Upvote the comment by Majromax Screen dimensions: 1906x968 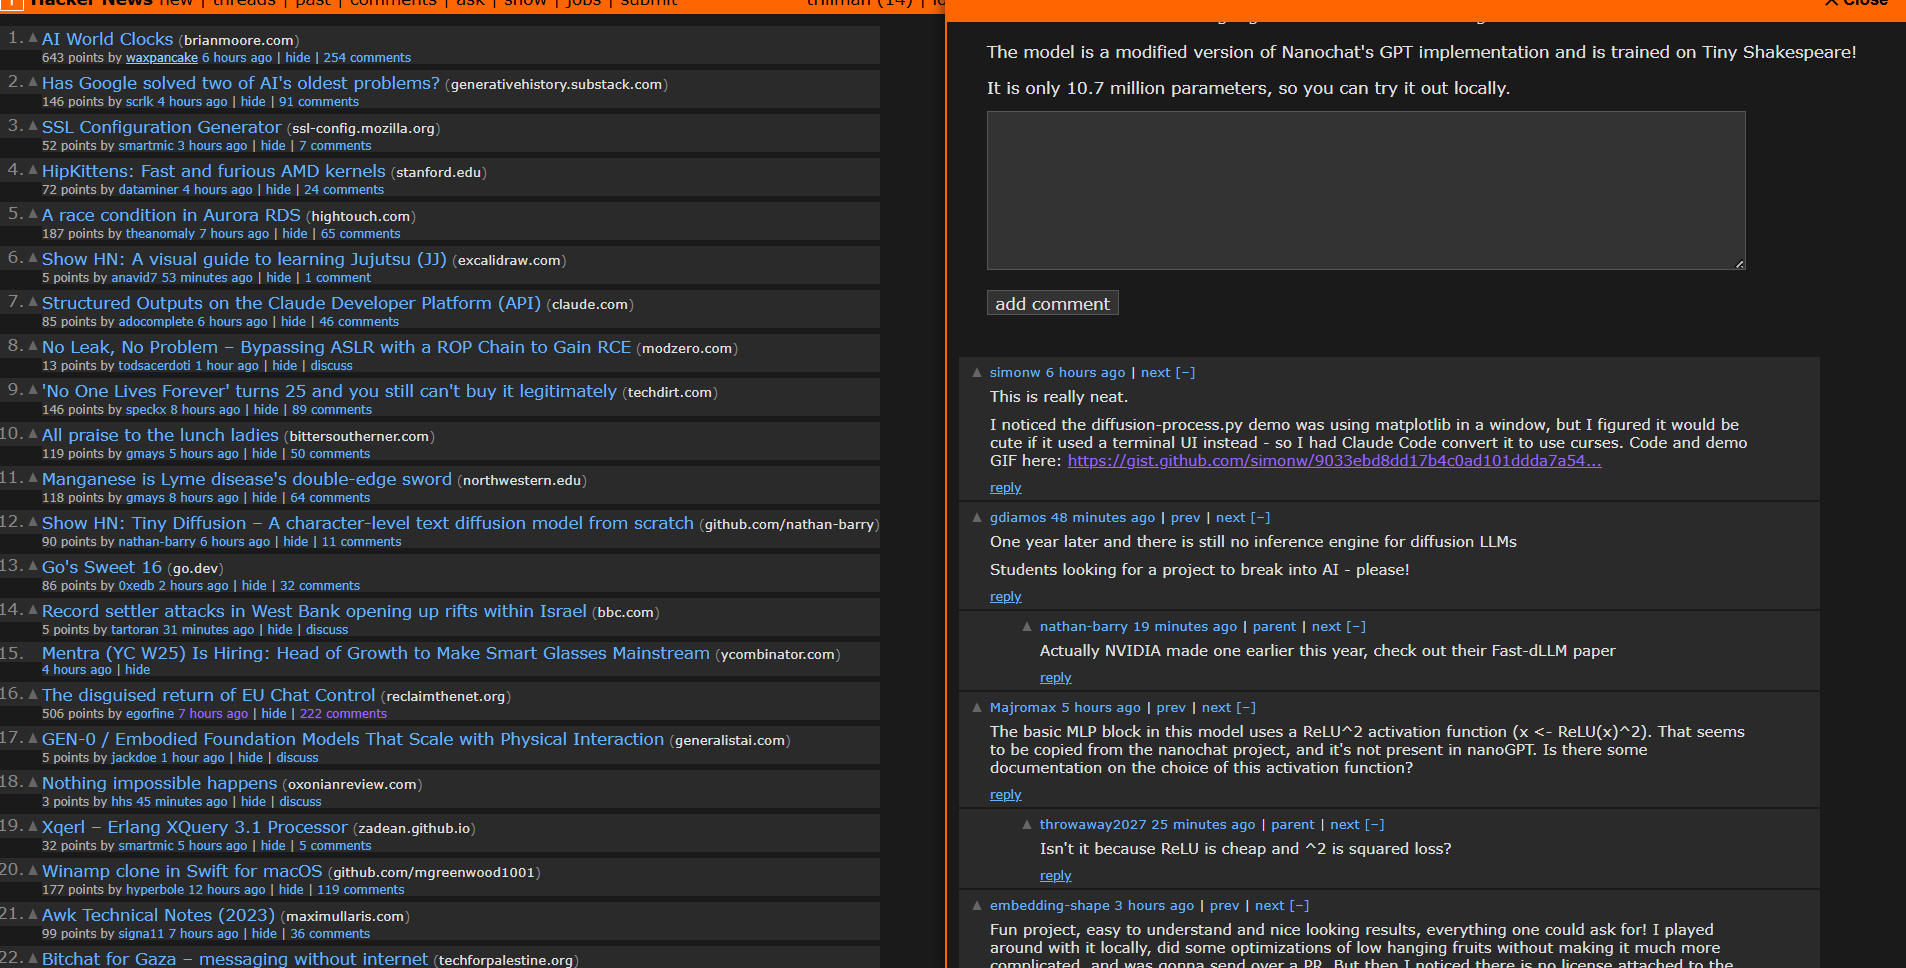point(977,708)
